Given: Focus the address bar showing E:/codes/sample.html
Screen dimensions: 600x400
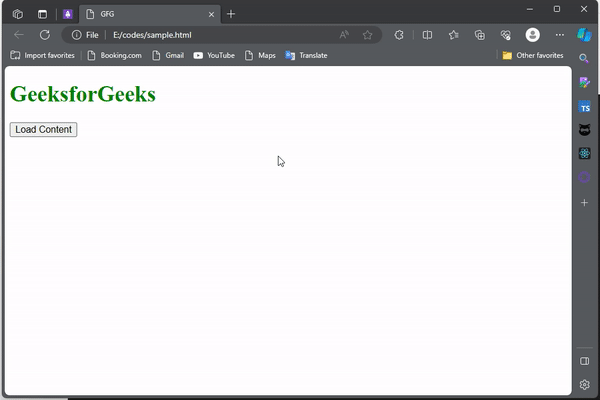Looking at the screenshot, I should click(222, 35).
